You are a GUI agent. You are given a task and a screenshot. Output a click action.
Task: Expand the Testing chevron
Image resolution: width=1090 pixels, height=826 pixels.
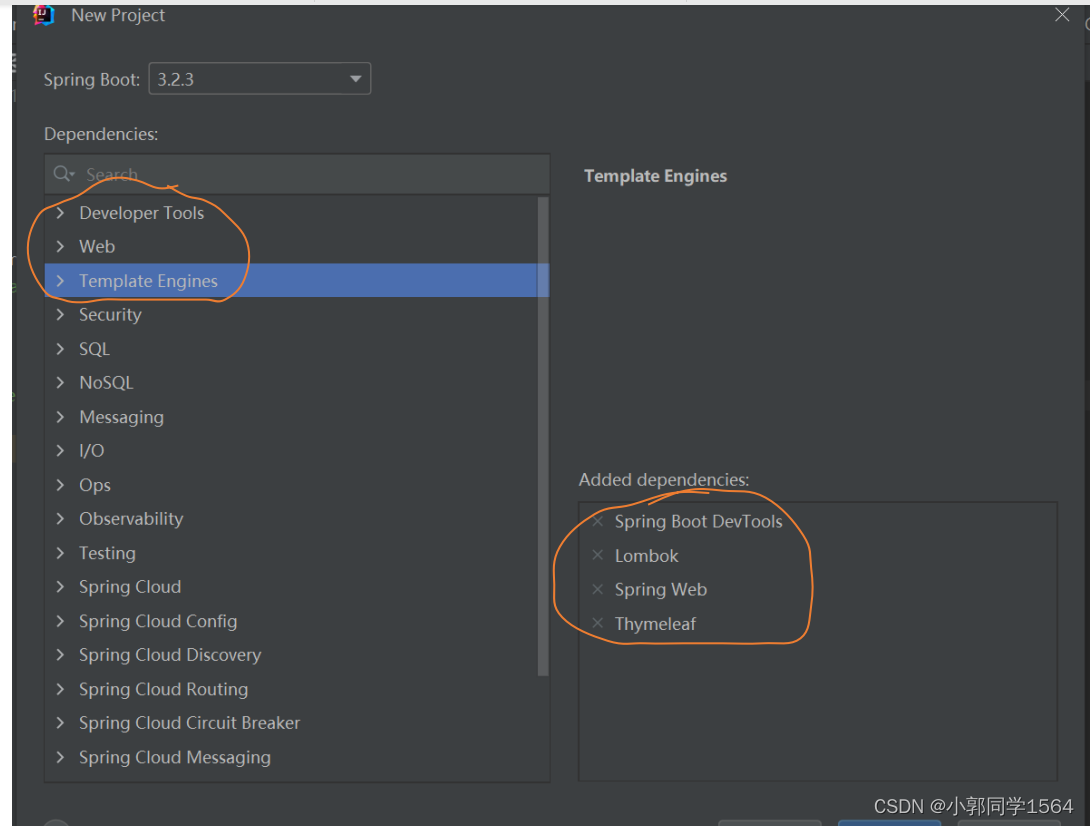click(60, 553)
